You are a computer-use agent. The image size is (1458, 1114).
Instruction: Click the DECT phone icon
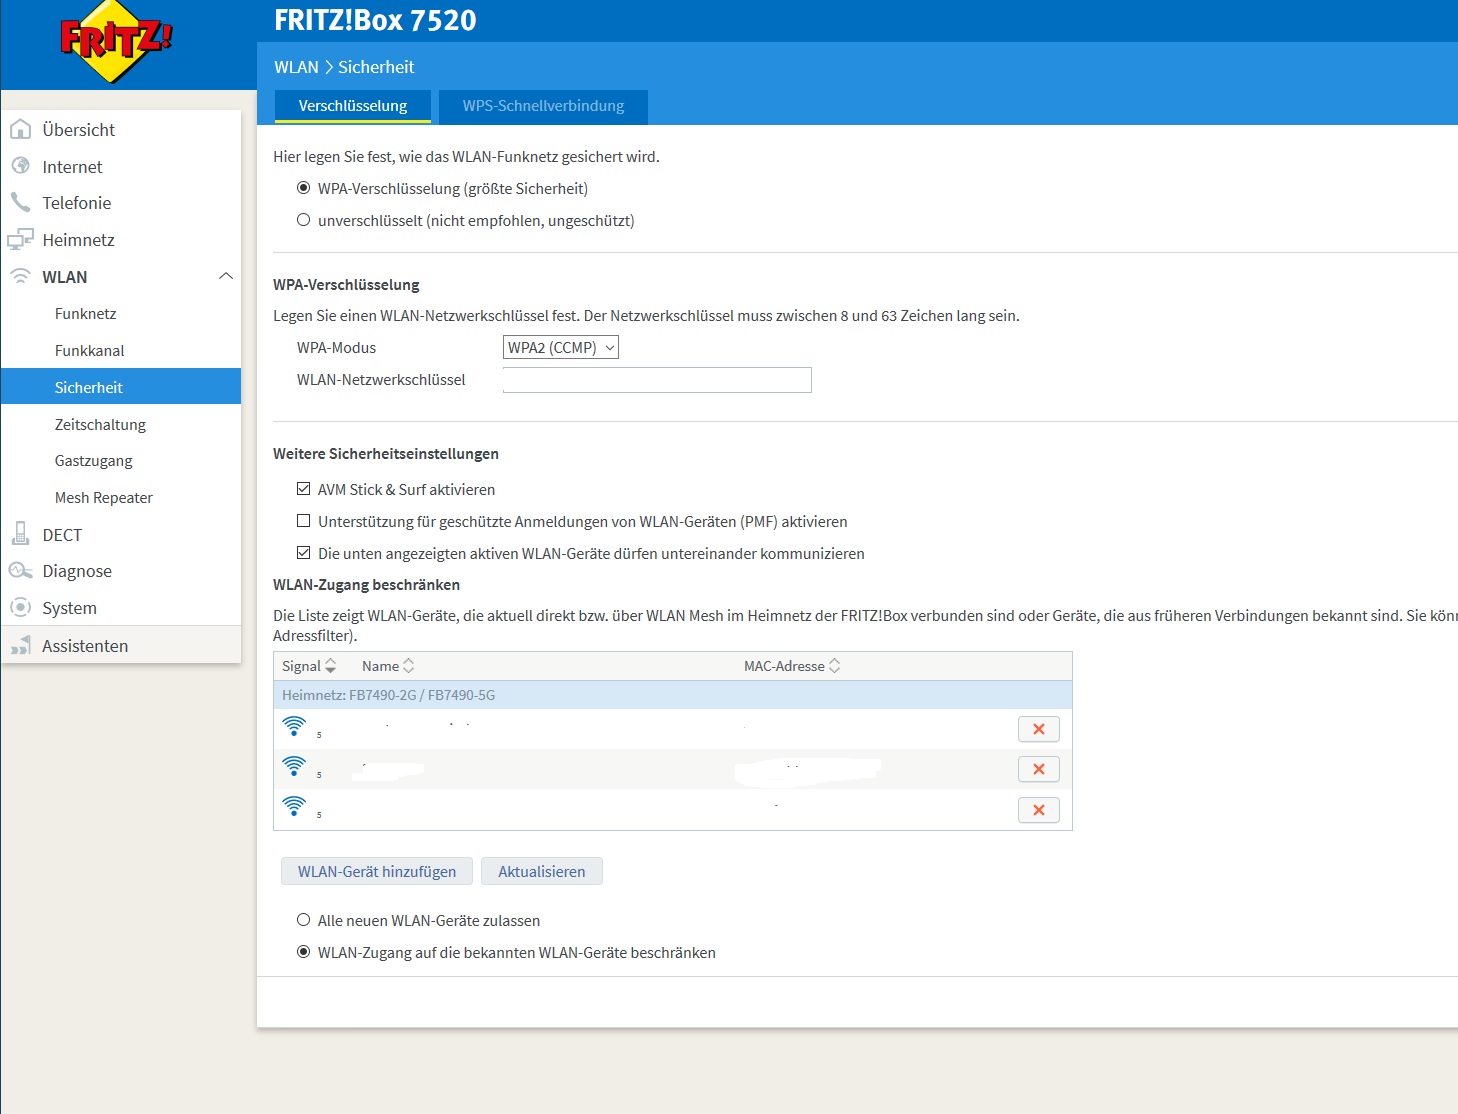click(x=20, y=533)
